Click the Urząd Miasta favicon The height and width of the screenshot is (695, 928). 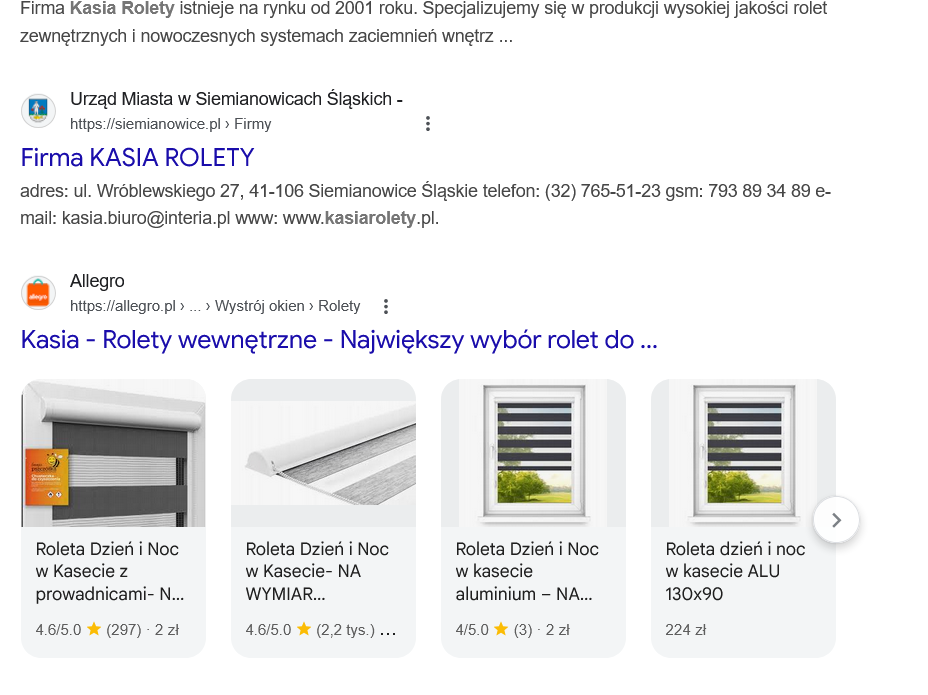pos(38,110)
